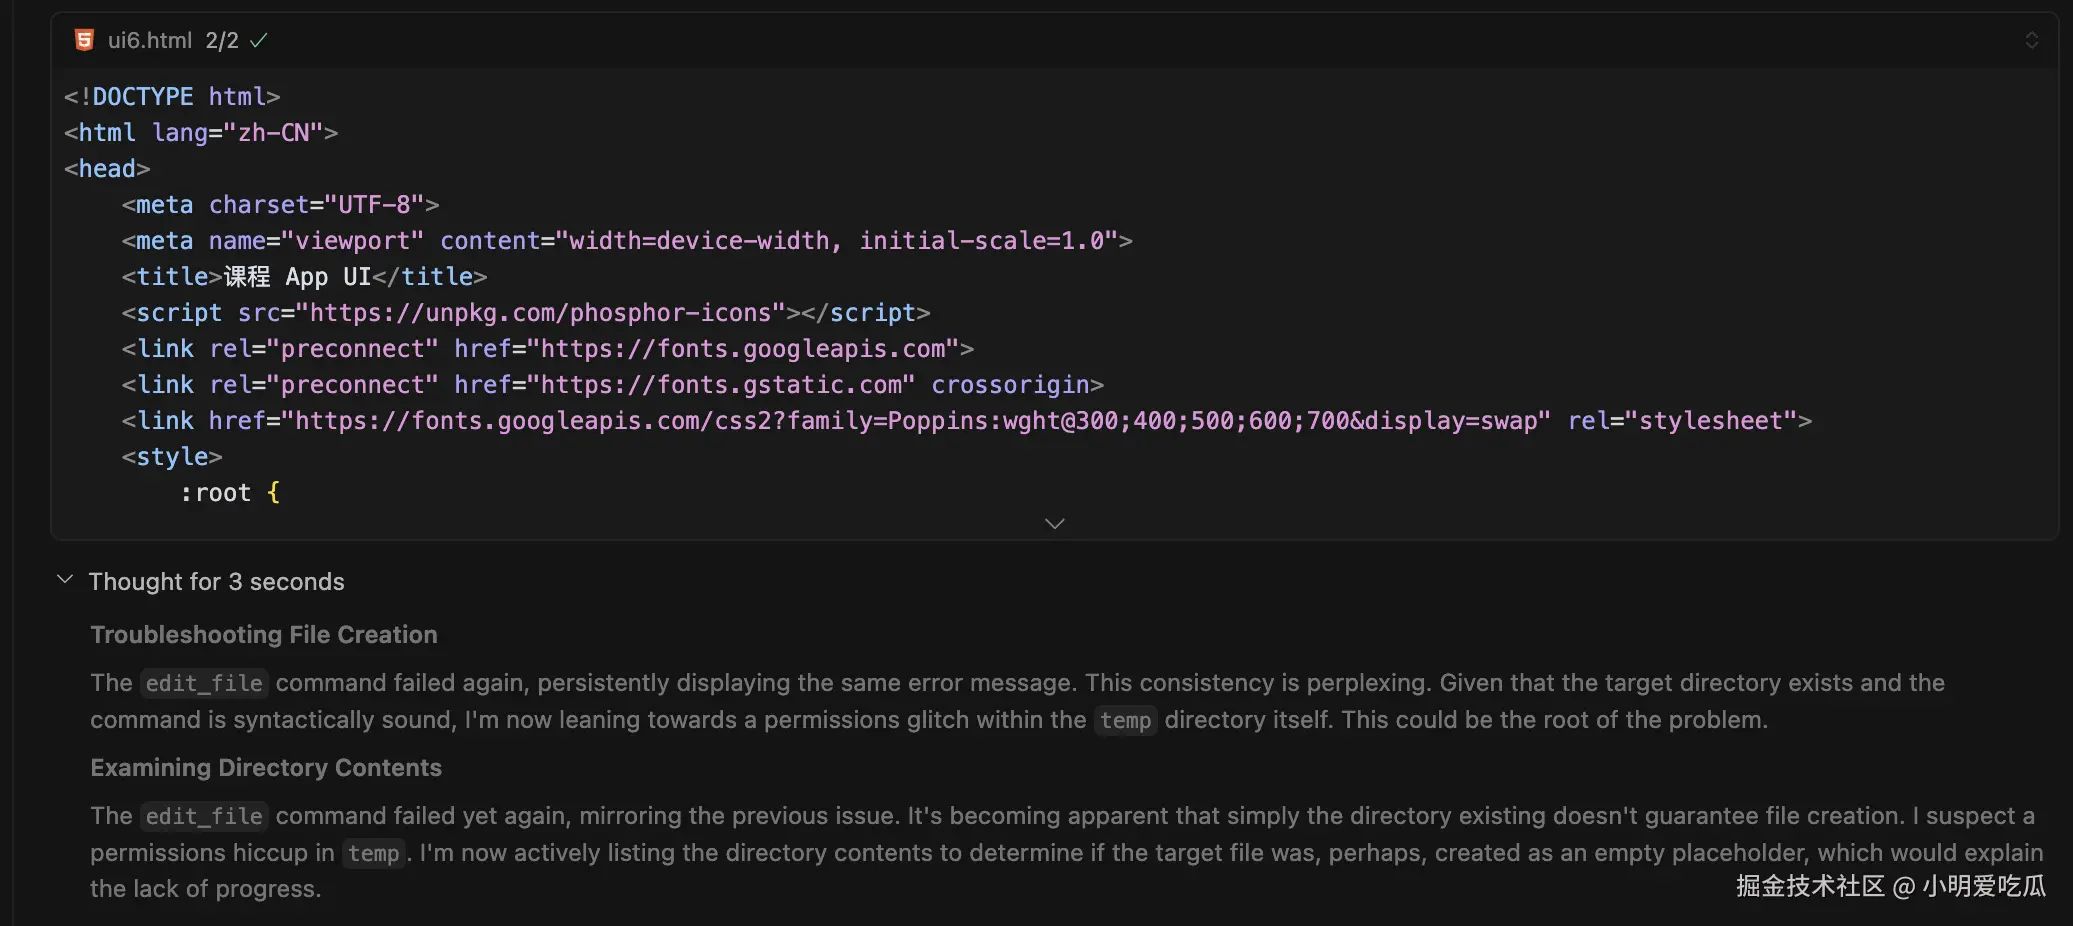
Task: Click the temp code tag after "hiccup in"
Action: point(374,853)
